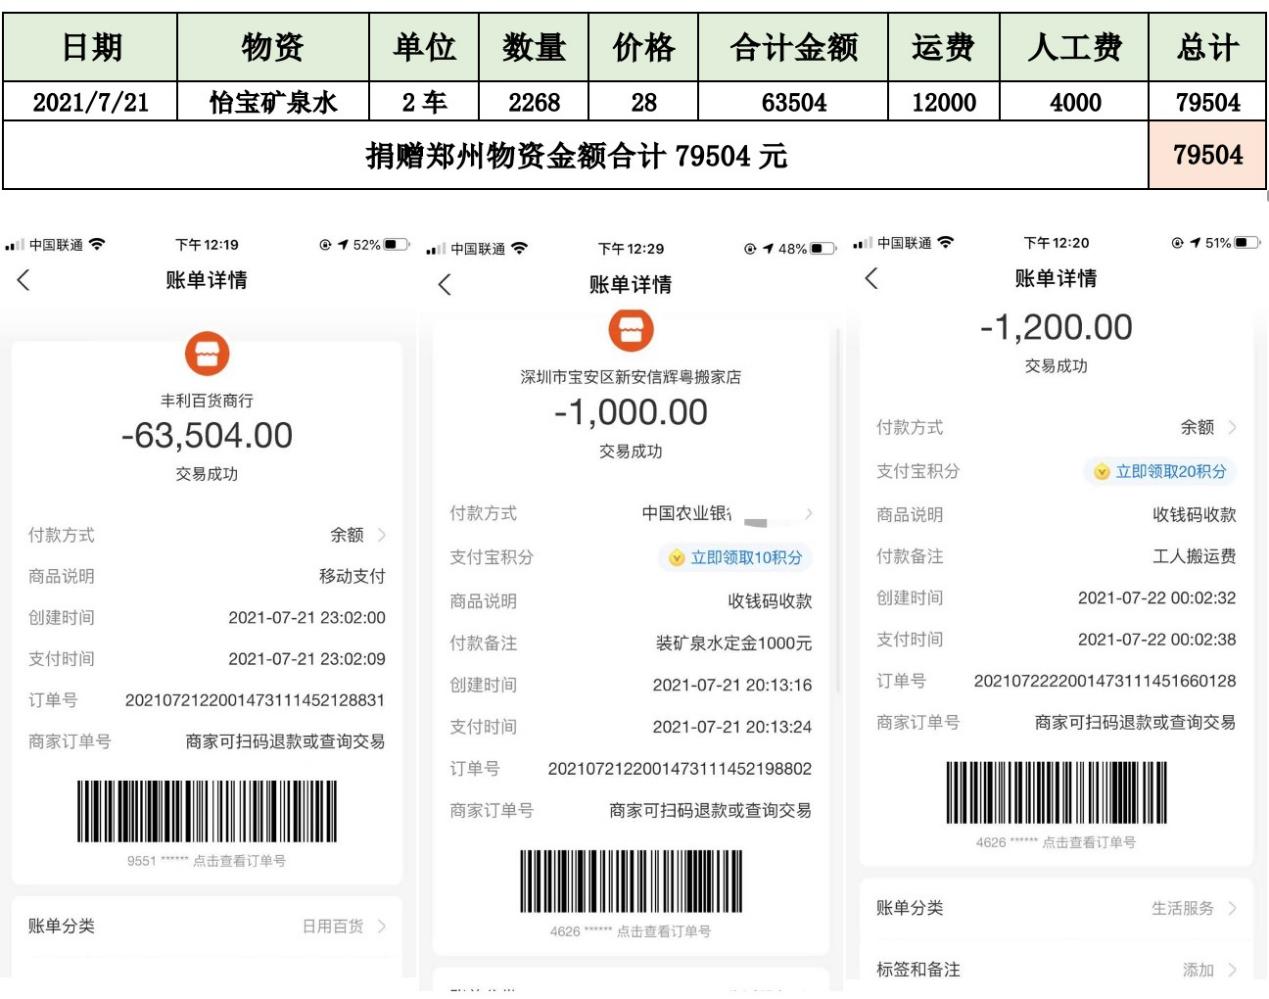The width and height of the screenshot is (1269, 999).
Task: Expand 付款方式 余额 in 63,504 bill
Action: [x=206, y=535]
